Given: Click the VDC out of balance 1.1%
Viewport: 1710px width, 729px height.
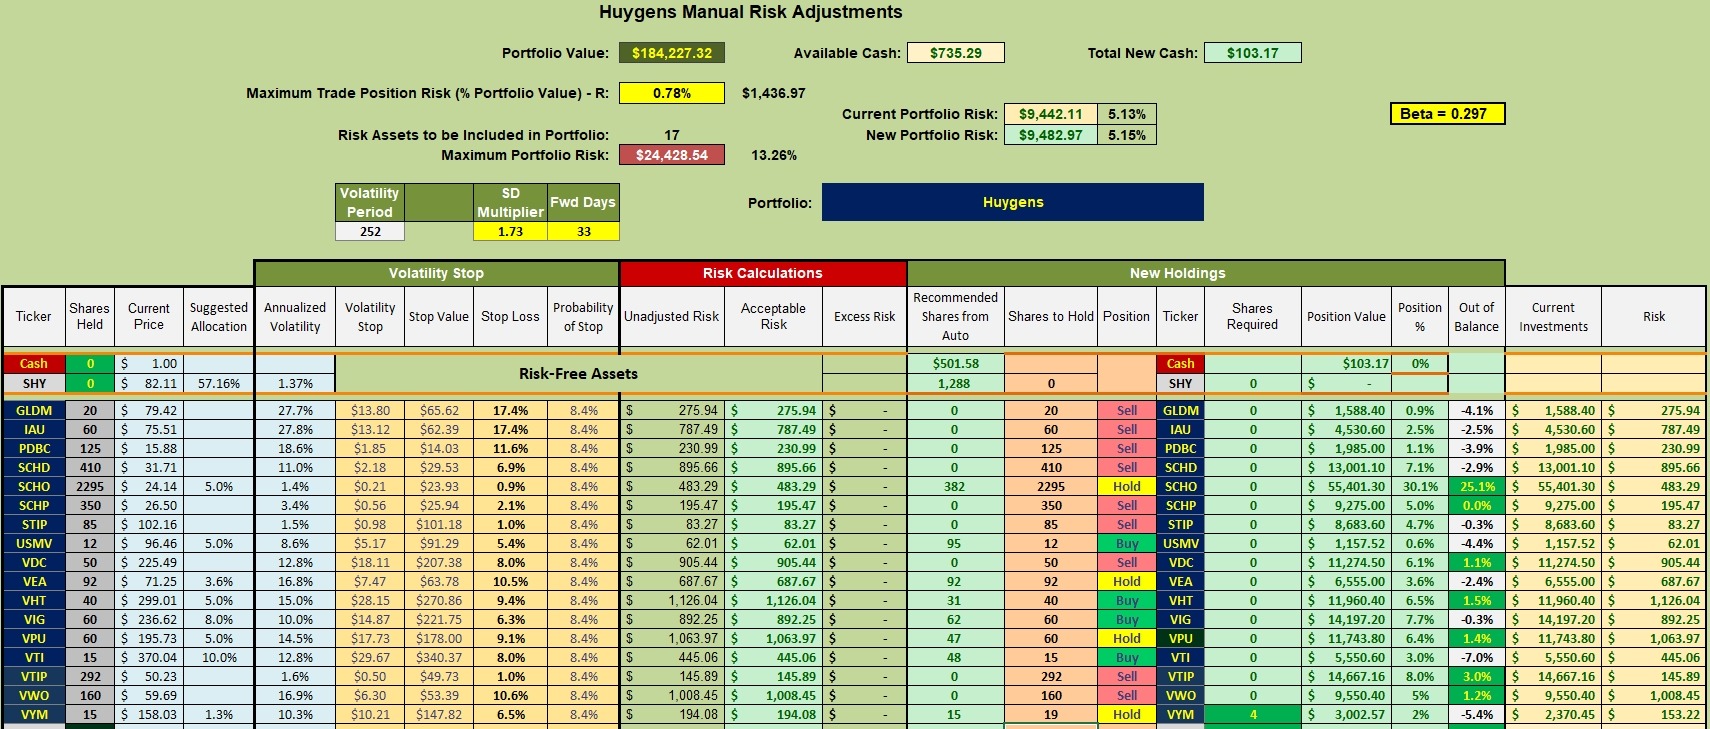Looking at the screenshot, I should click(1476, 562).
